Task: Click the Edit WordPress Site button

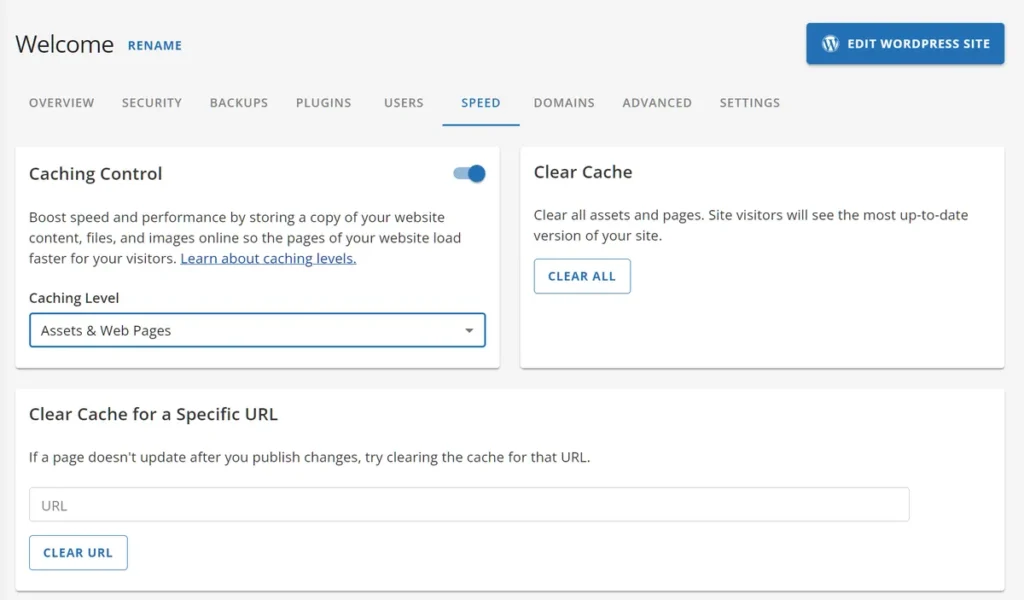Action: click(905, 44)
